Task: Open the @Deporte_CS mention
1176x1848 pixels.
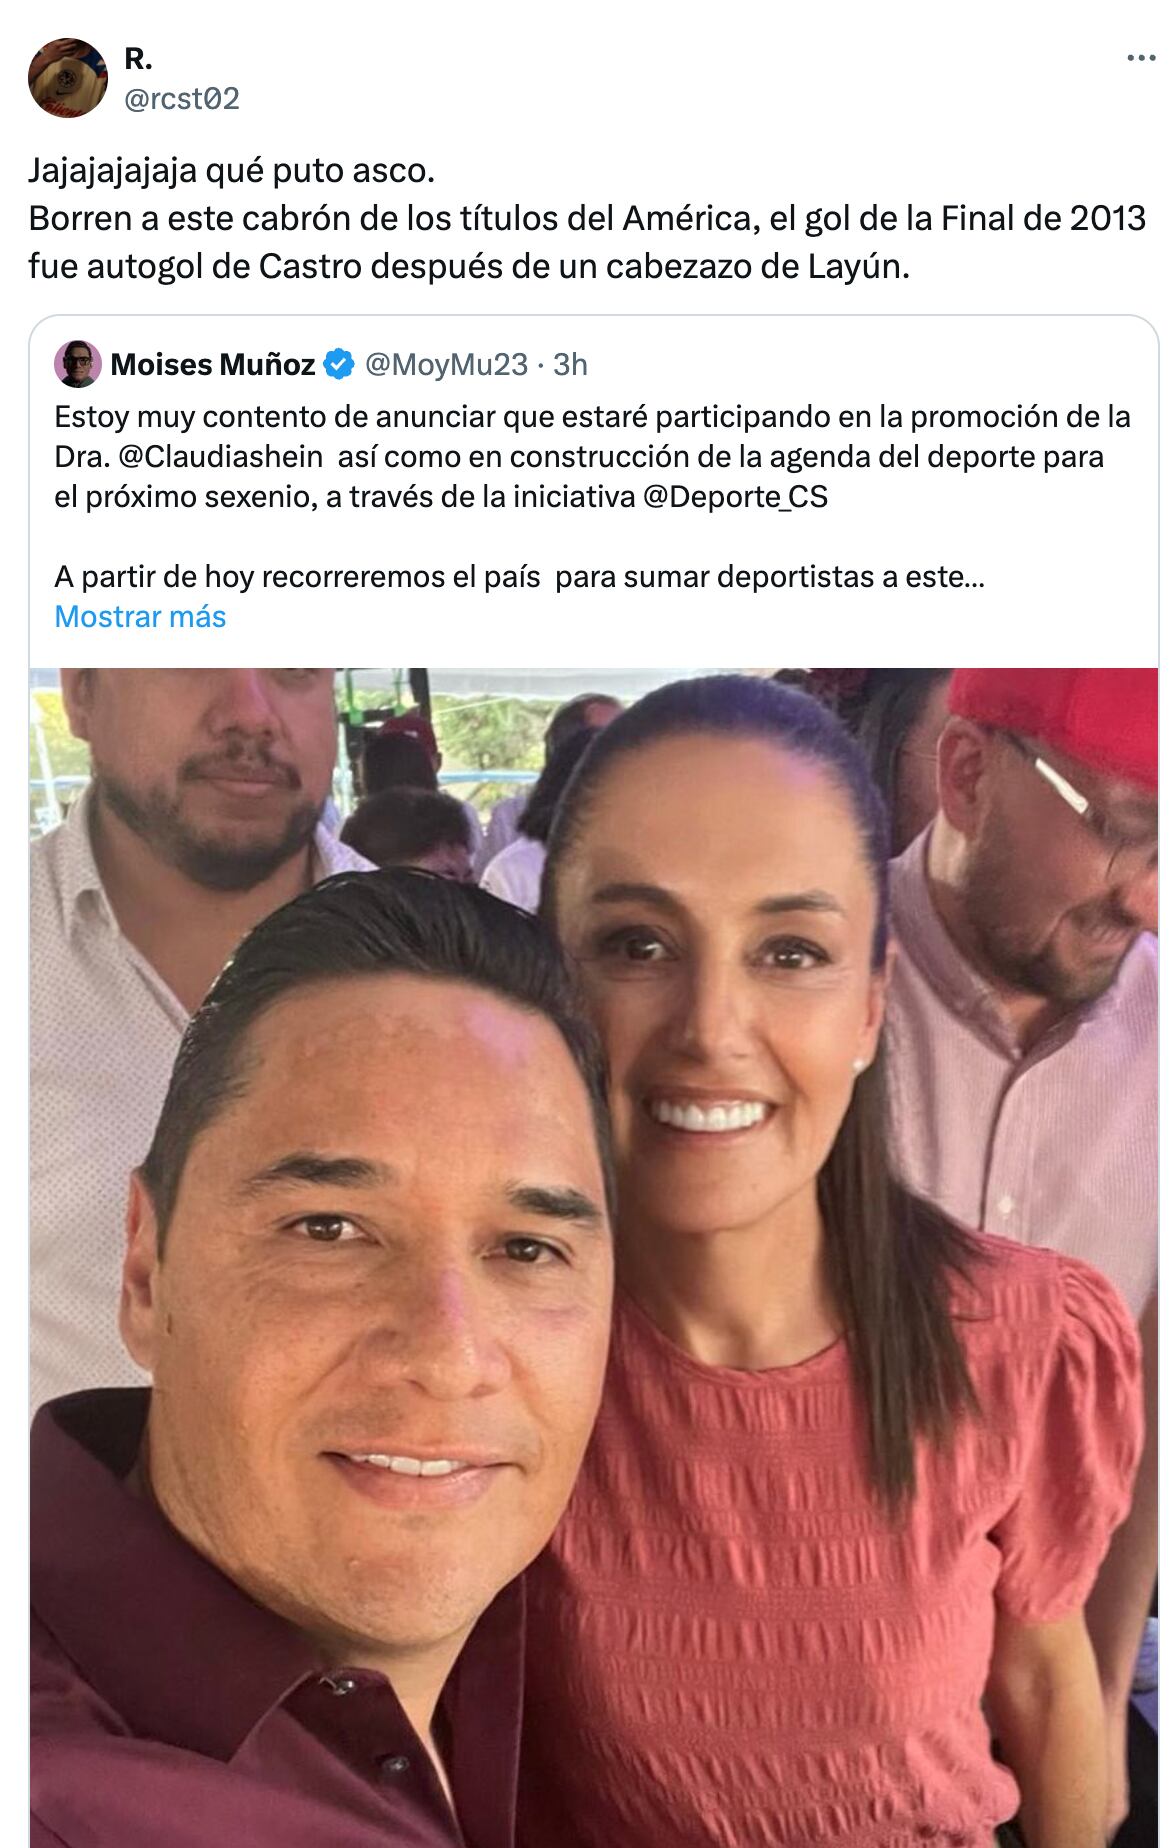Action: (x=735, y=497)
